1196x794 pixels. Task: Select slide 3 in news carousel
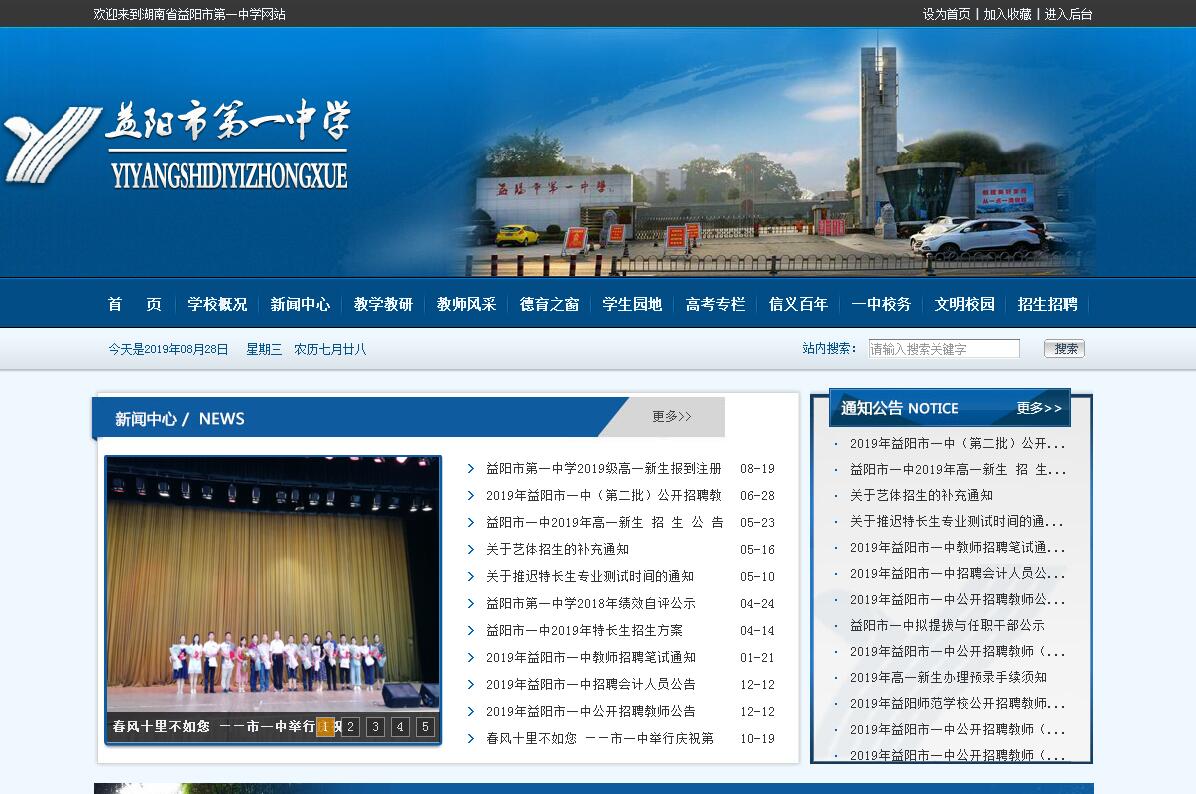[x=375, y=727]
